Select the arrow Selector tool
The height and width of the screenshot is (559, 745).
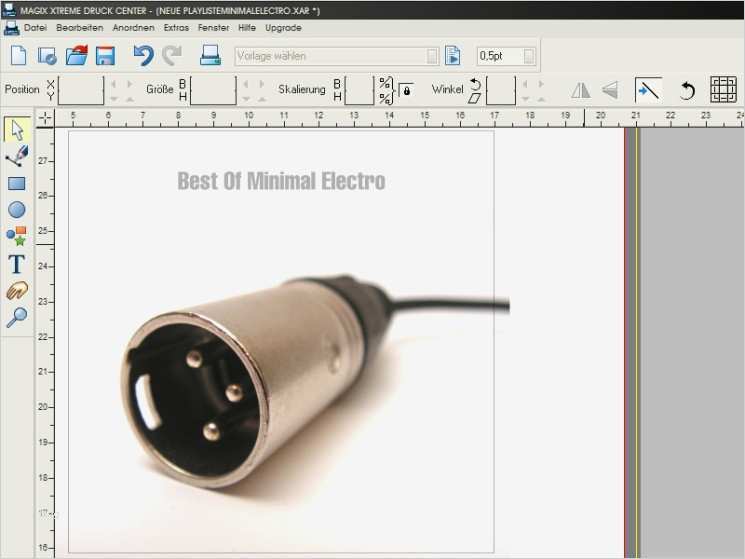click(x=17, y=130)
